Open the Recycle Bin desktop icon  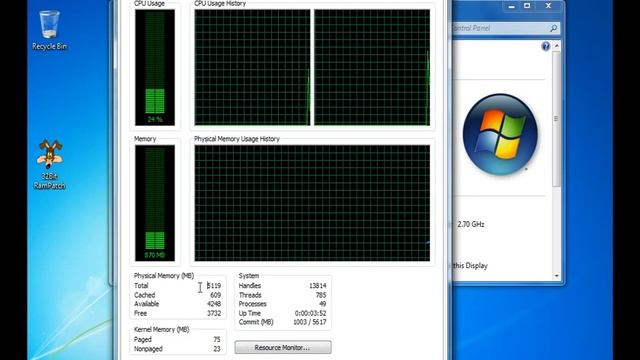click(x=49, y=30)
